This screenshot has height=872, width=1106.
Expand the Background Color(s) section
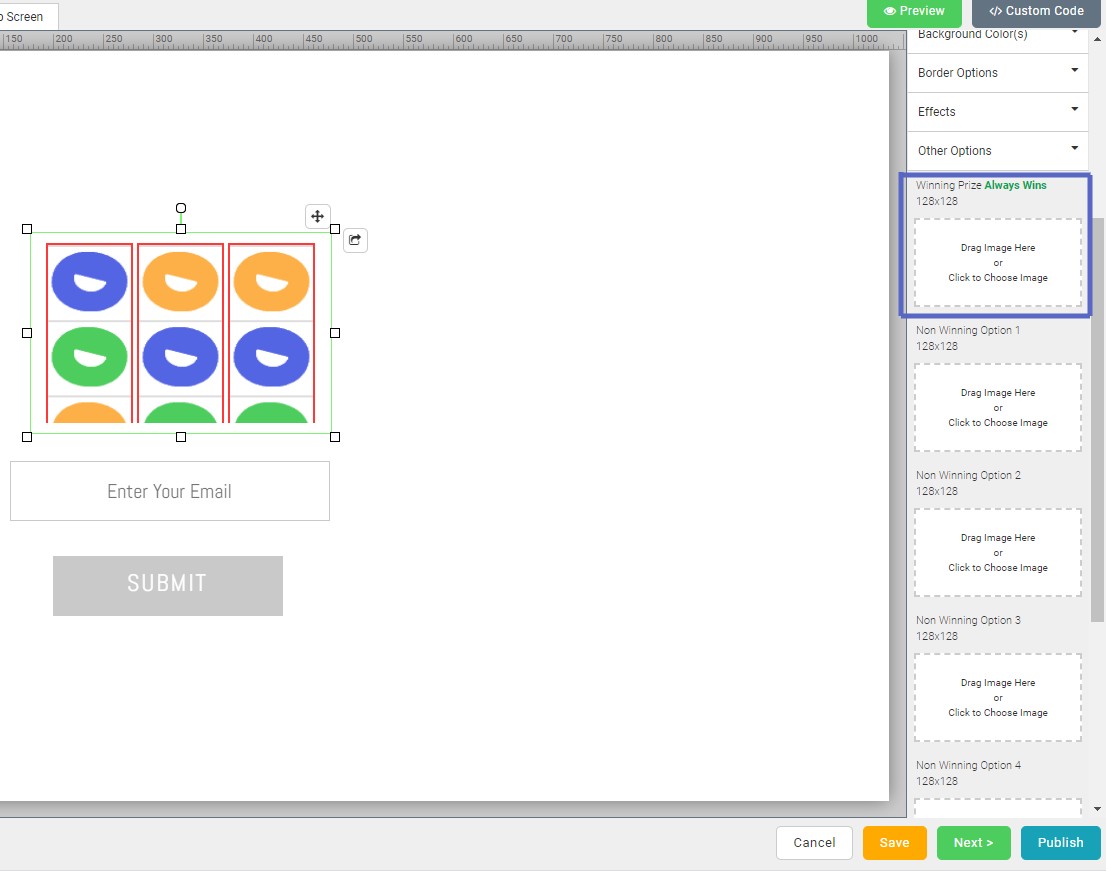point(997,36)
